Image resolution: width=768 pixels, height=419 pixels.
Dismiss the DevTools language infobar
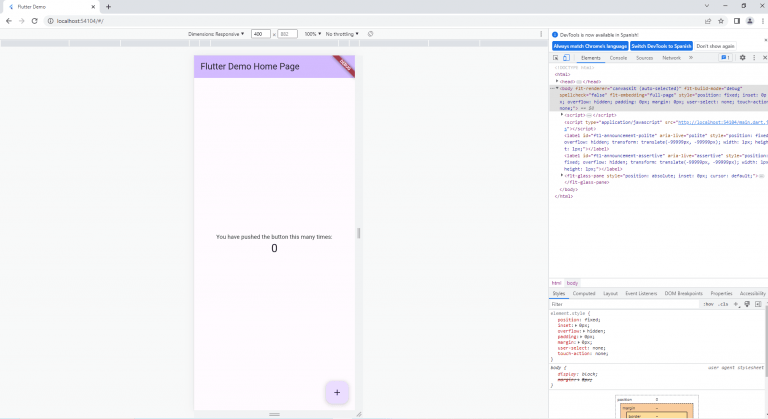click(766, 40)
